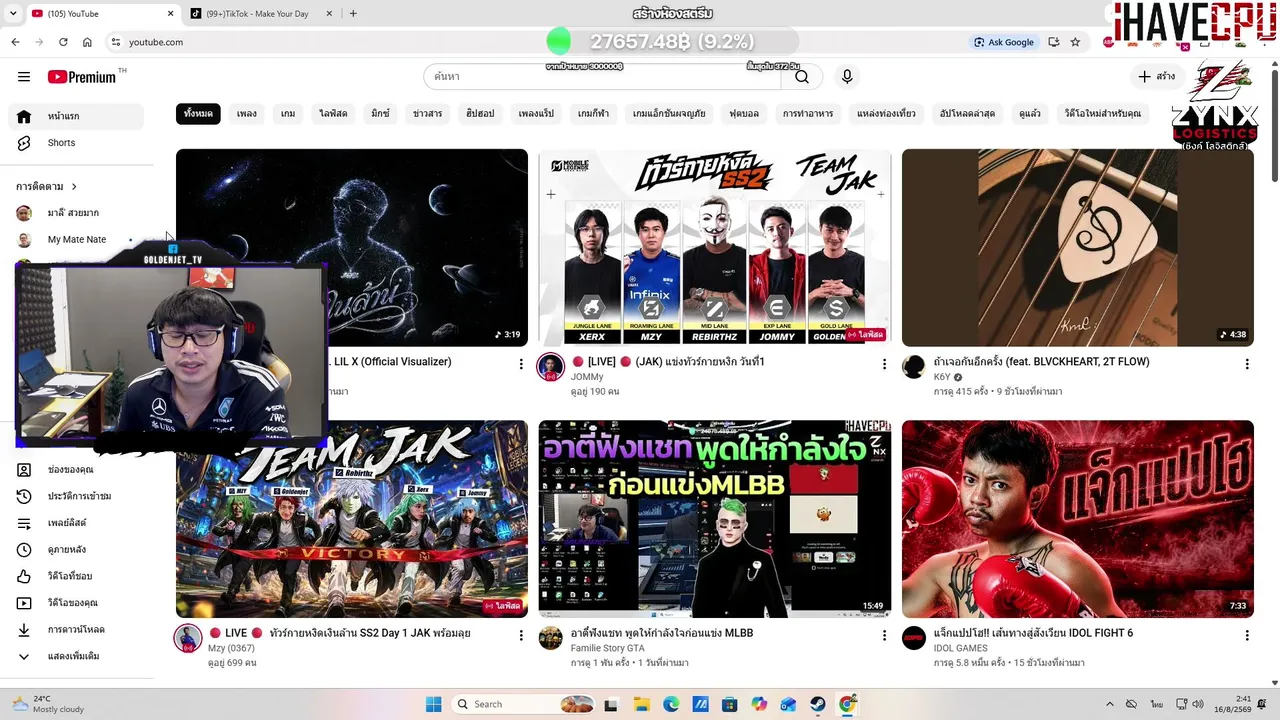Open My Mate Nate subscription channel

coord(76,240)
